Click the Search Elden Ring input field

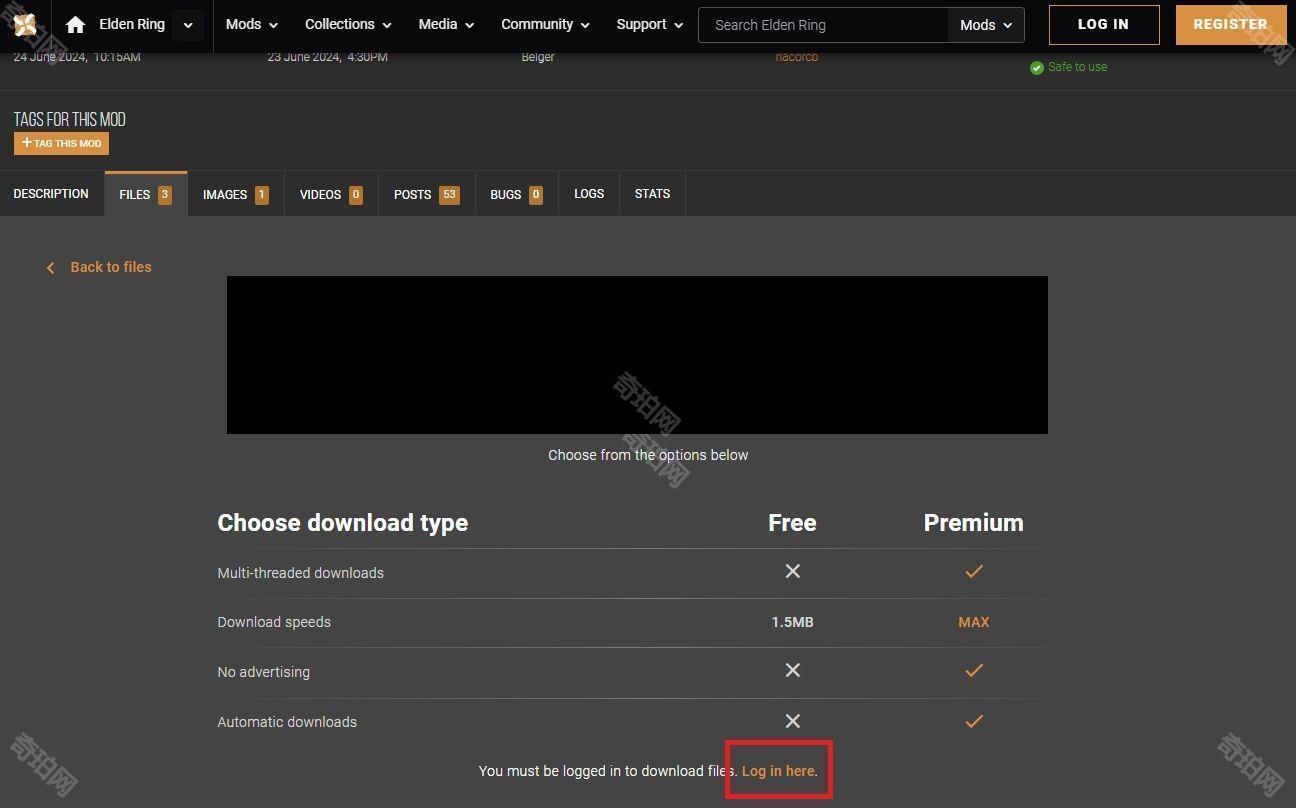pyautogui.click(x=822, y=25)
